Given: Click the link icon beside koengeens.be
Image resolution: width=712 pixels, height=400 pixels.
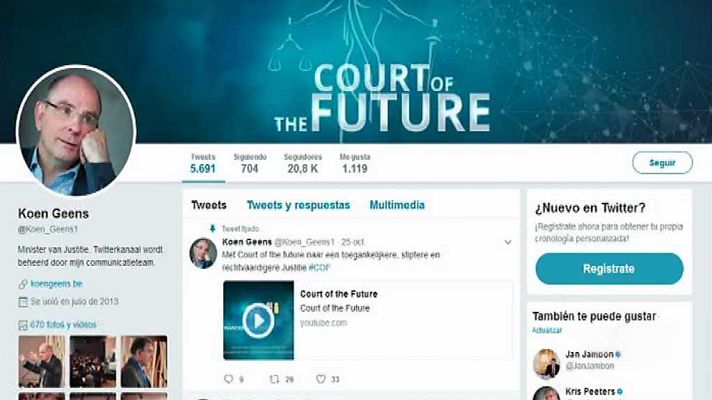Looking at the screenshot, I should pos(23,284).
